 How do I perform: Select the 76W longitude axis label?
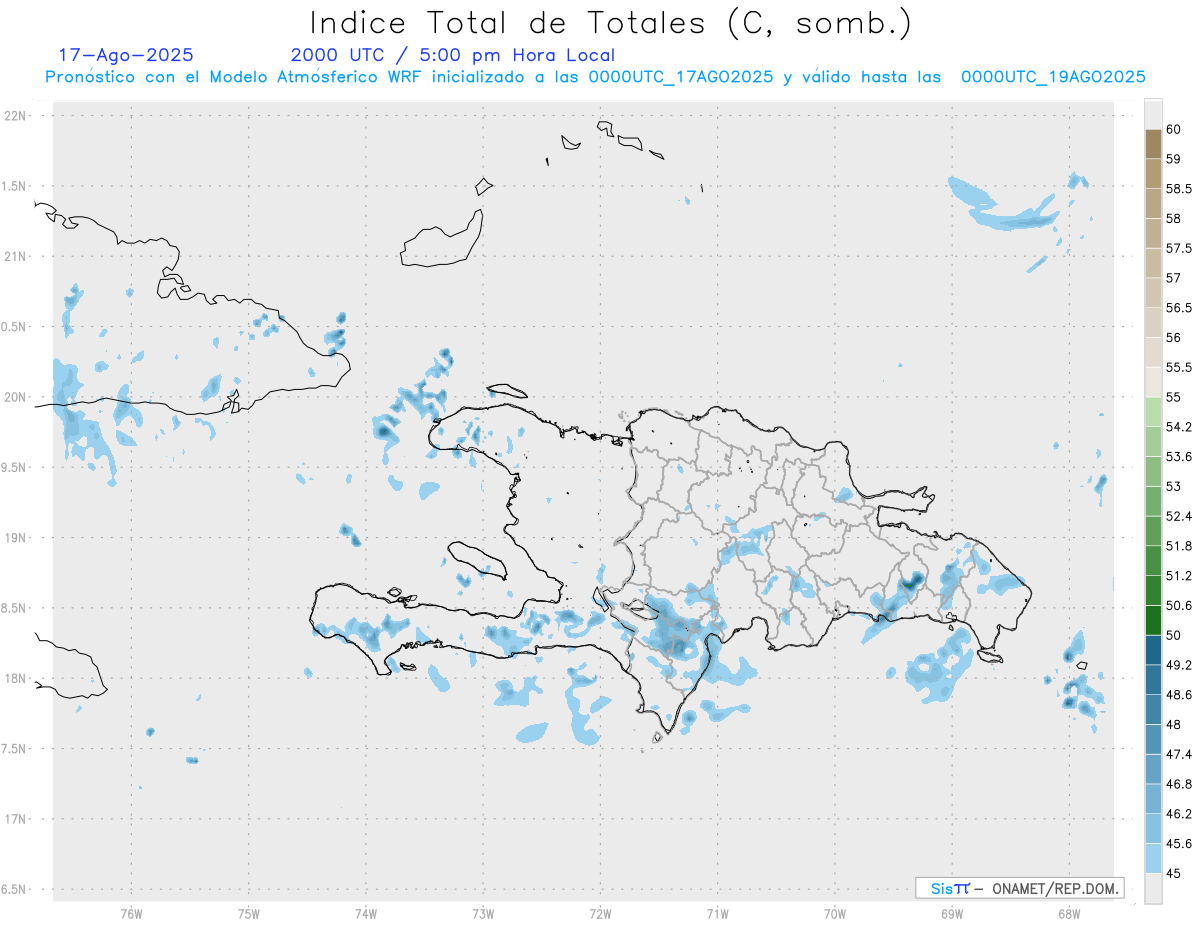click(131, 914)
